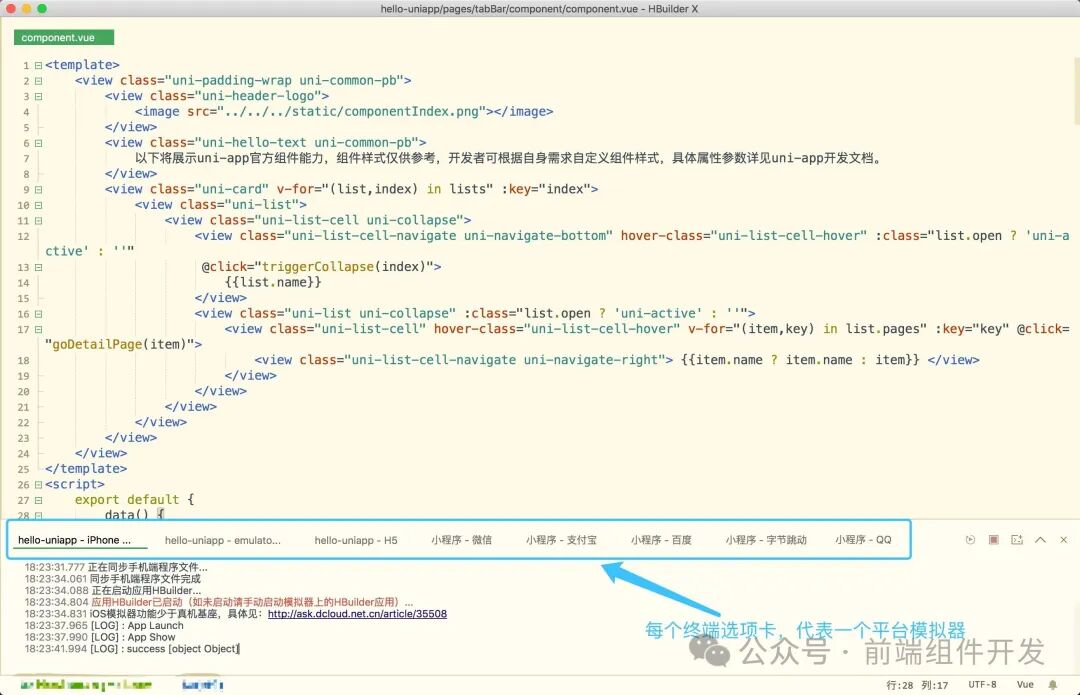This screenshot has width=1080, height=695.
Task: Rerun the app with the console play icon
Action: click(x=970, y=540)
